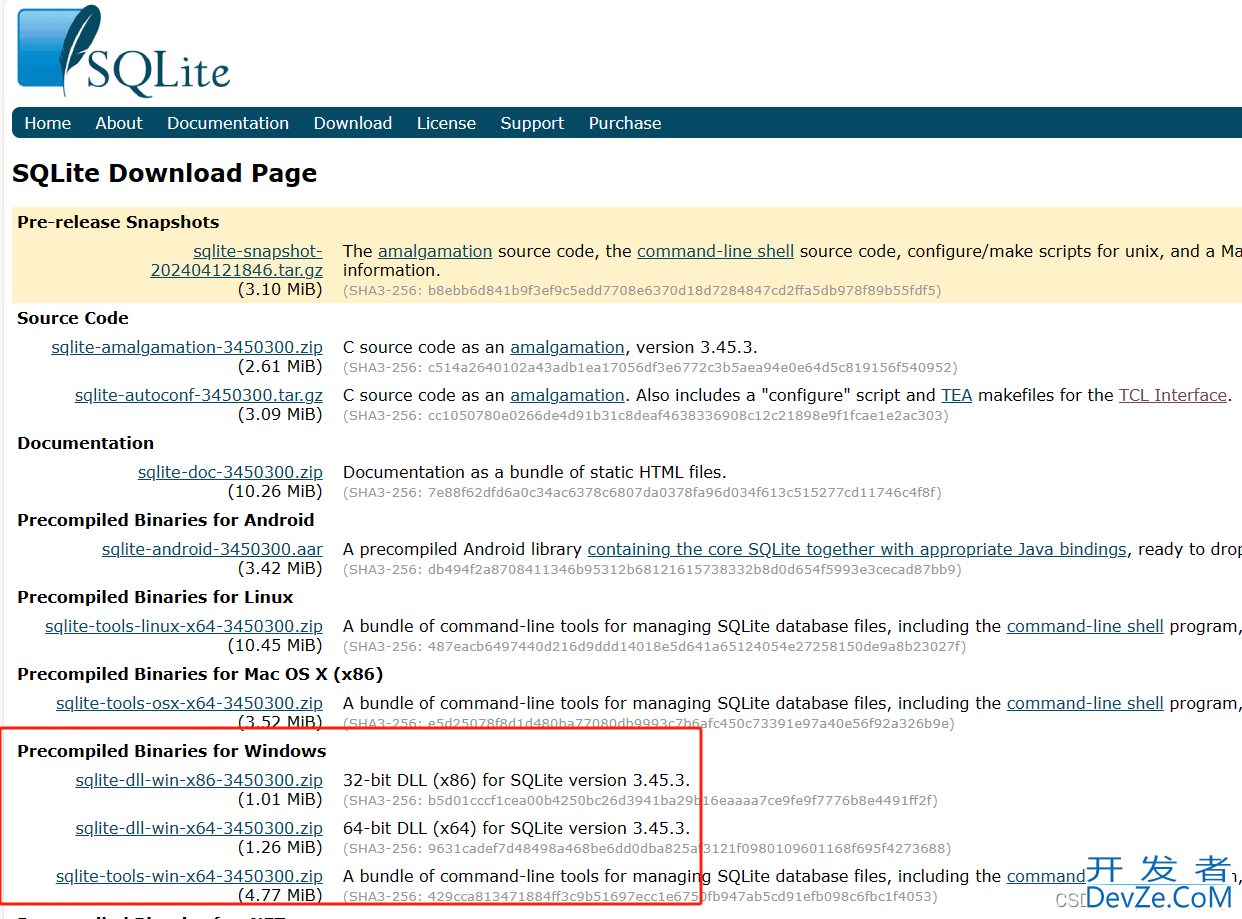Open the License page
Viewport: 1242px width, 919px height.
[x=446, y=123]
